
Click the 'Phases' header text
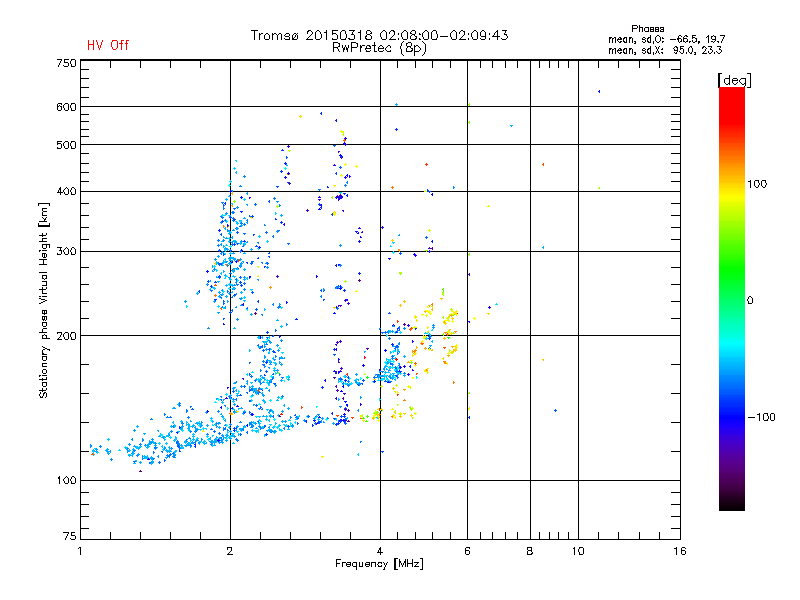(x=647, y=29)
